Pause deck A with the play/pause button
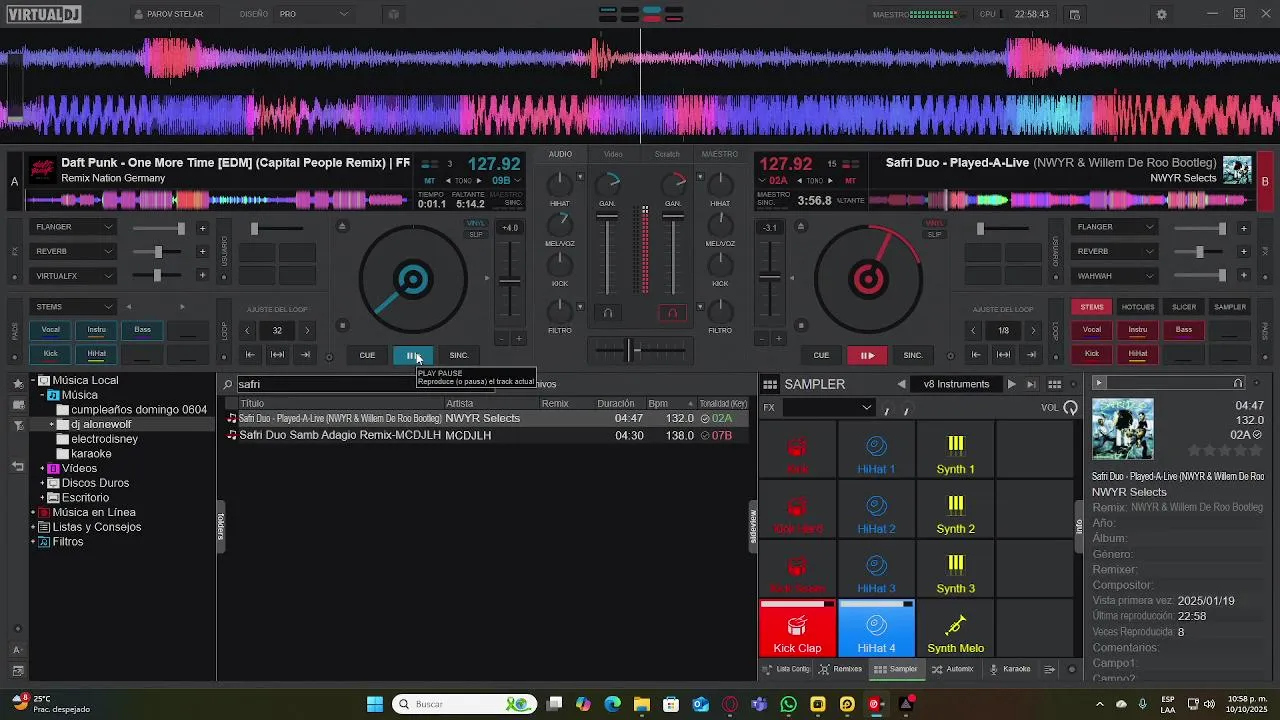The height and width of the screenshot is (720, 1280). (x=413, y=355)
